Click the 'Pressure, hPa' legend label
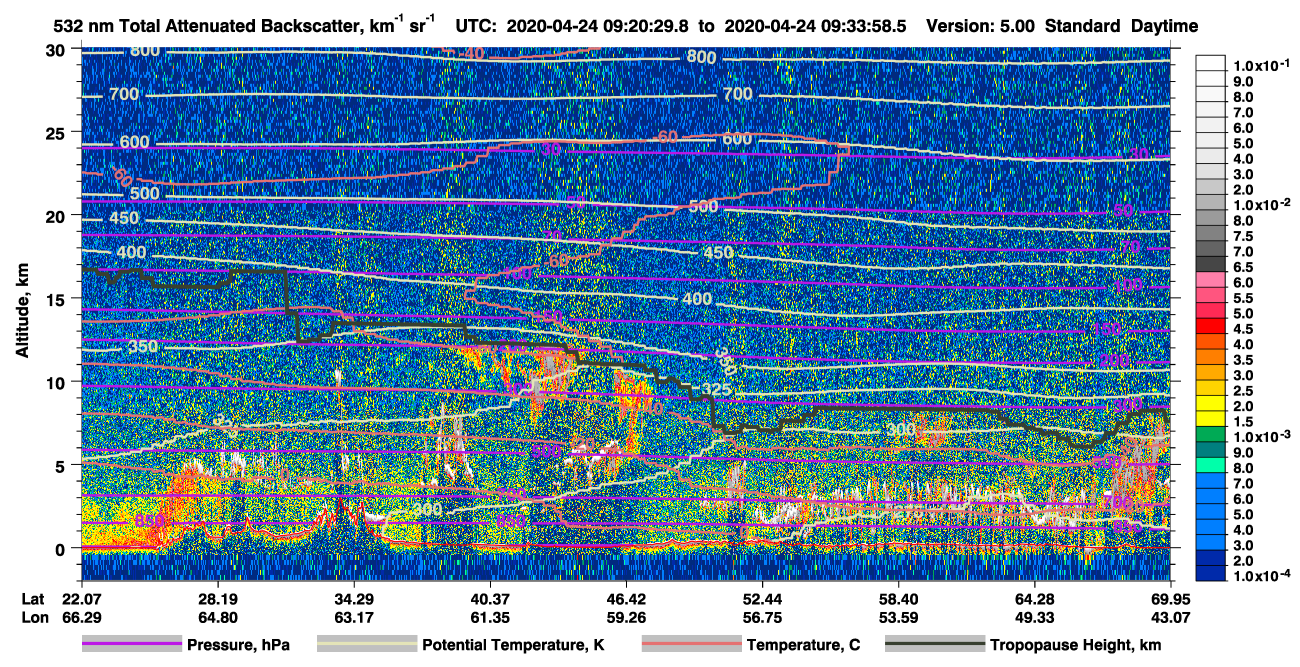Screen dimensions: 1300x667 click(x=238, y=646)
